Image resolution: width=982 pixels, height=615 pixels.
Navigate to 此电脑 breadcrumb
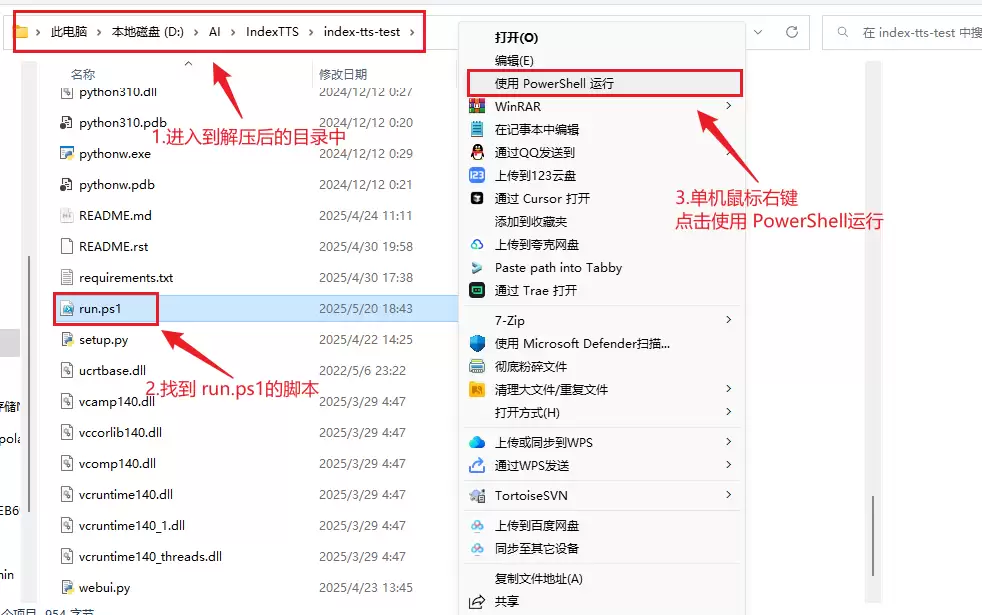click(x=69, y=32)
